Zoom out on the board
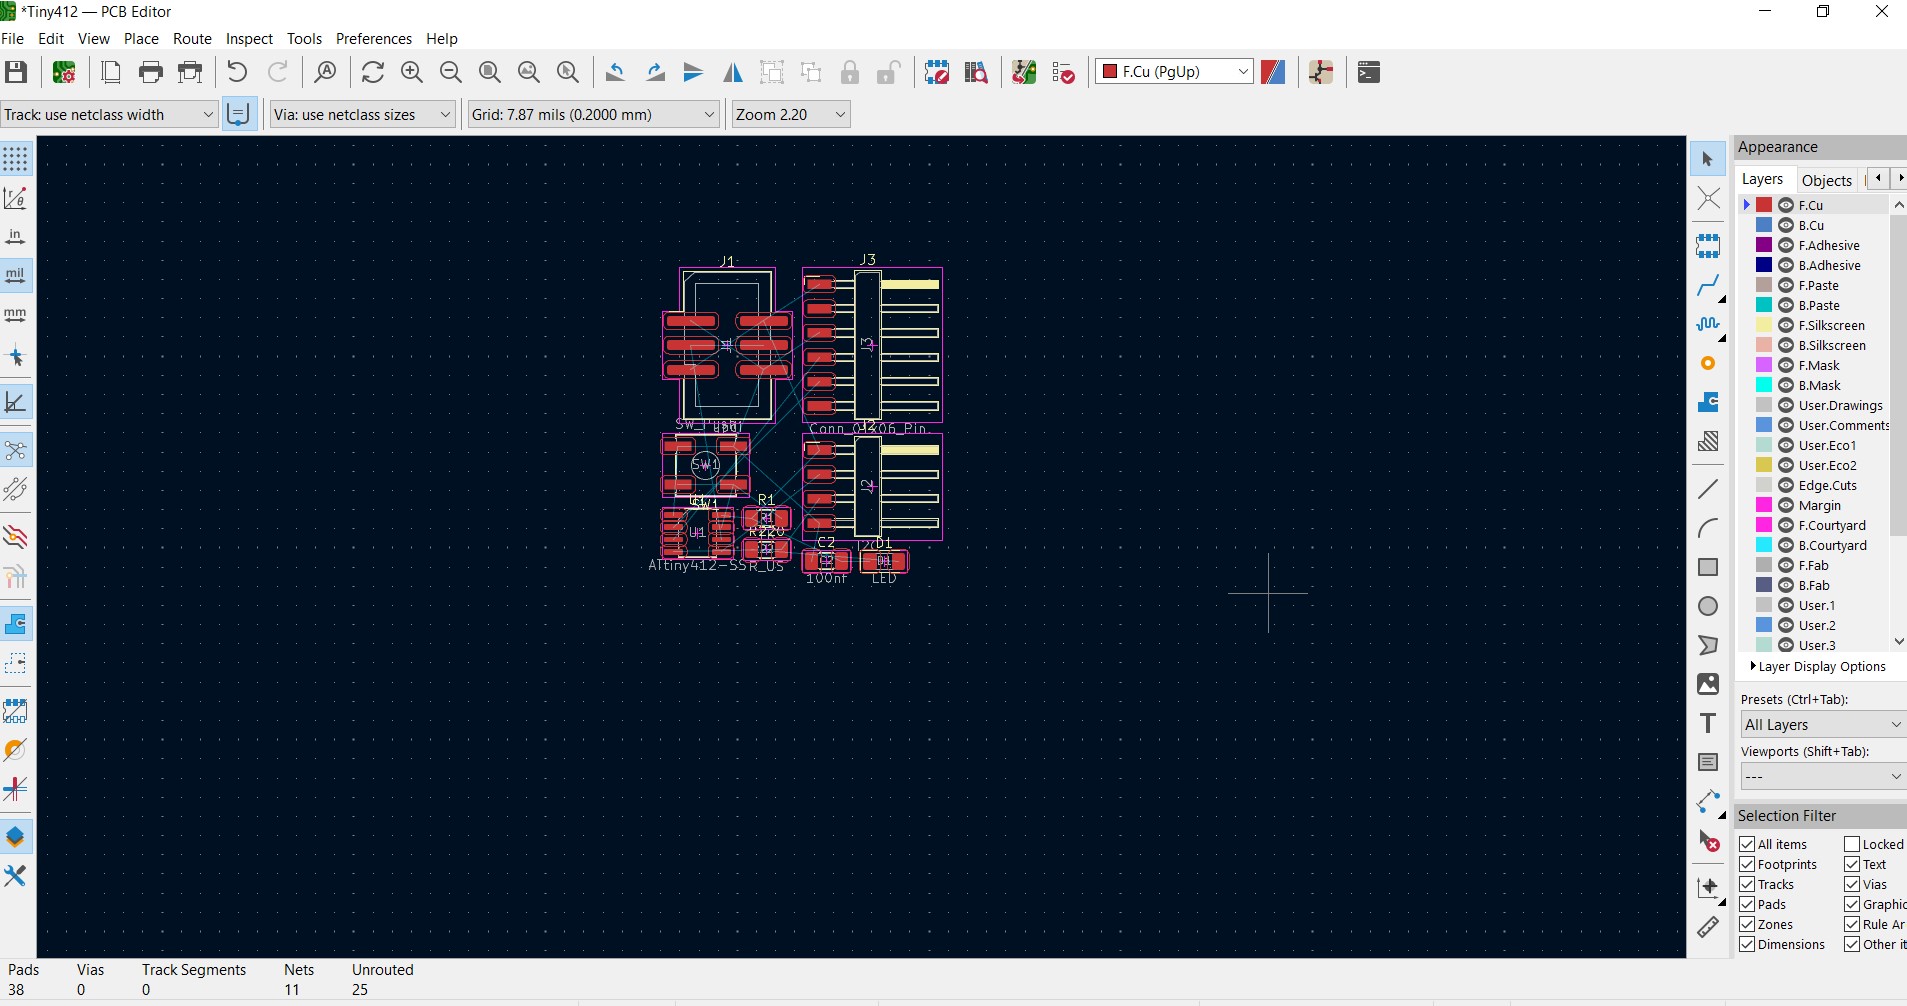The image size is (1907, 1006). pos(451,72)
